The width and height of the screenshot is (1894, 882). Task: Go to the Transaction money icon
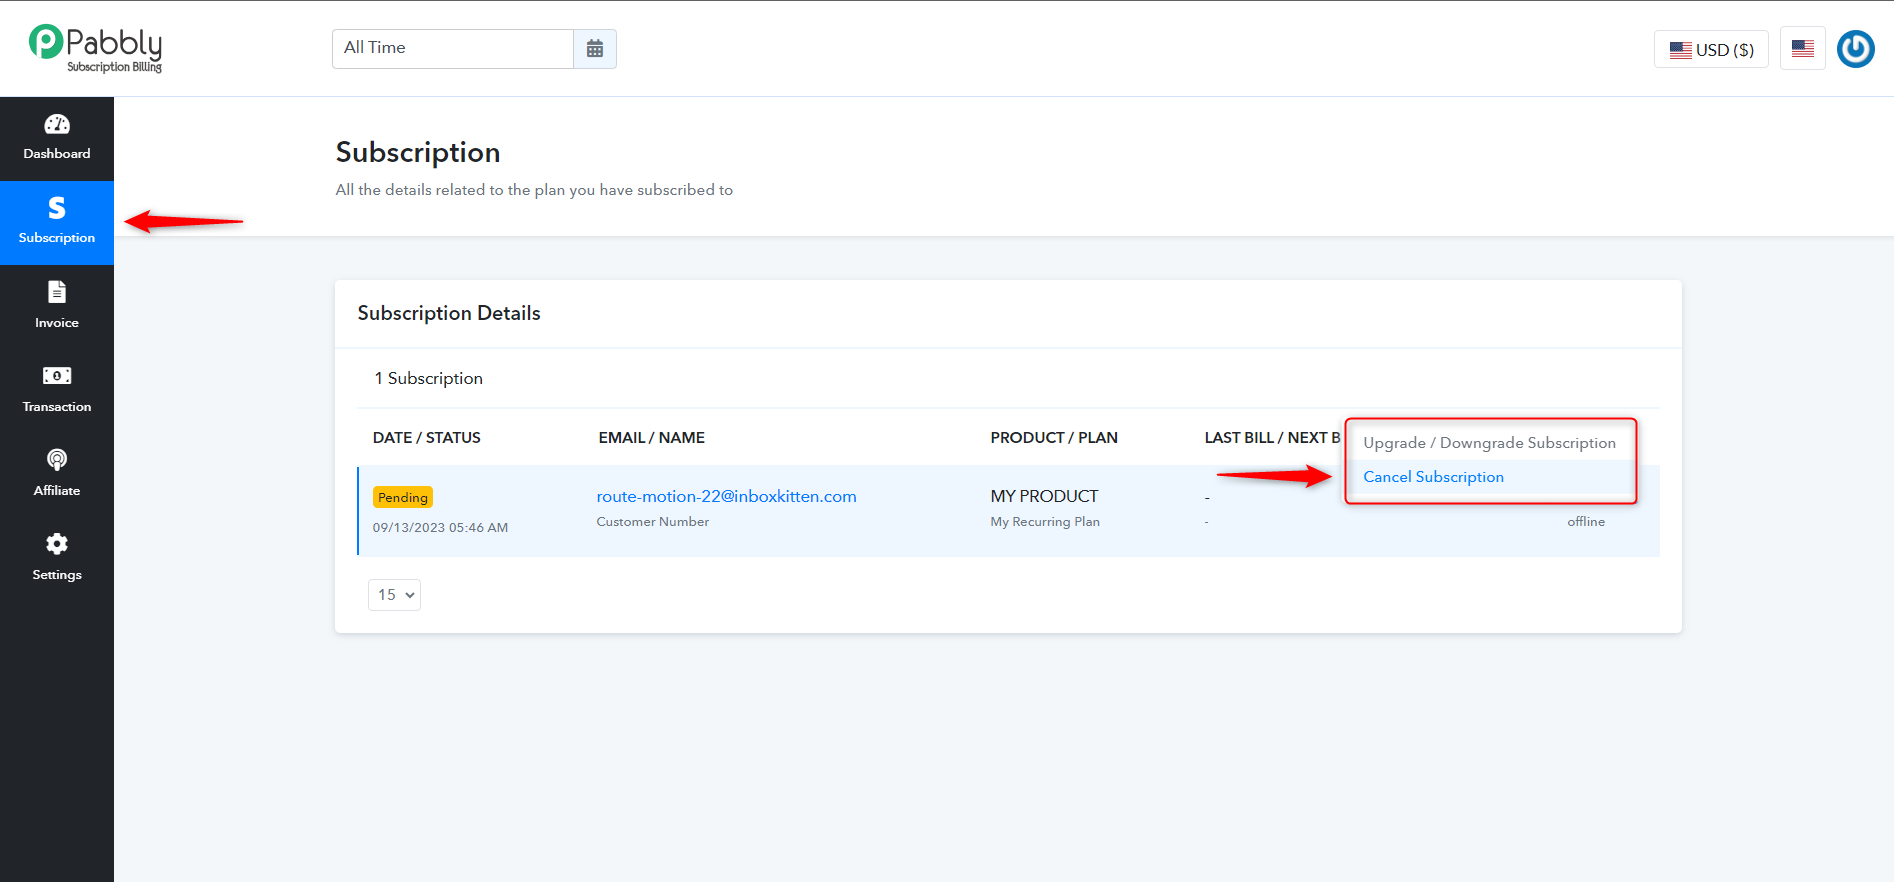click(57, 376)
